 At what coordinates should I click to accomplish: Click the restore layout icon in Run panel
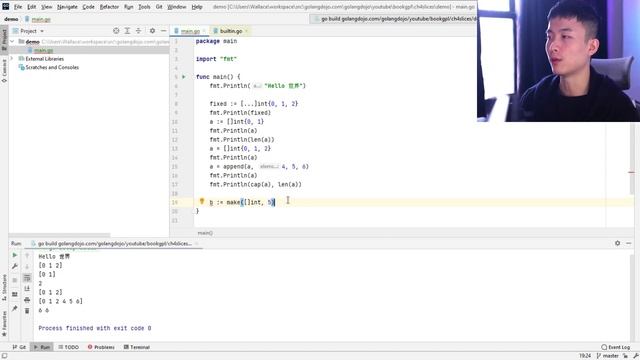(15, 294)
